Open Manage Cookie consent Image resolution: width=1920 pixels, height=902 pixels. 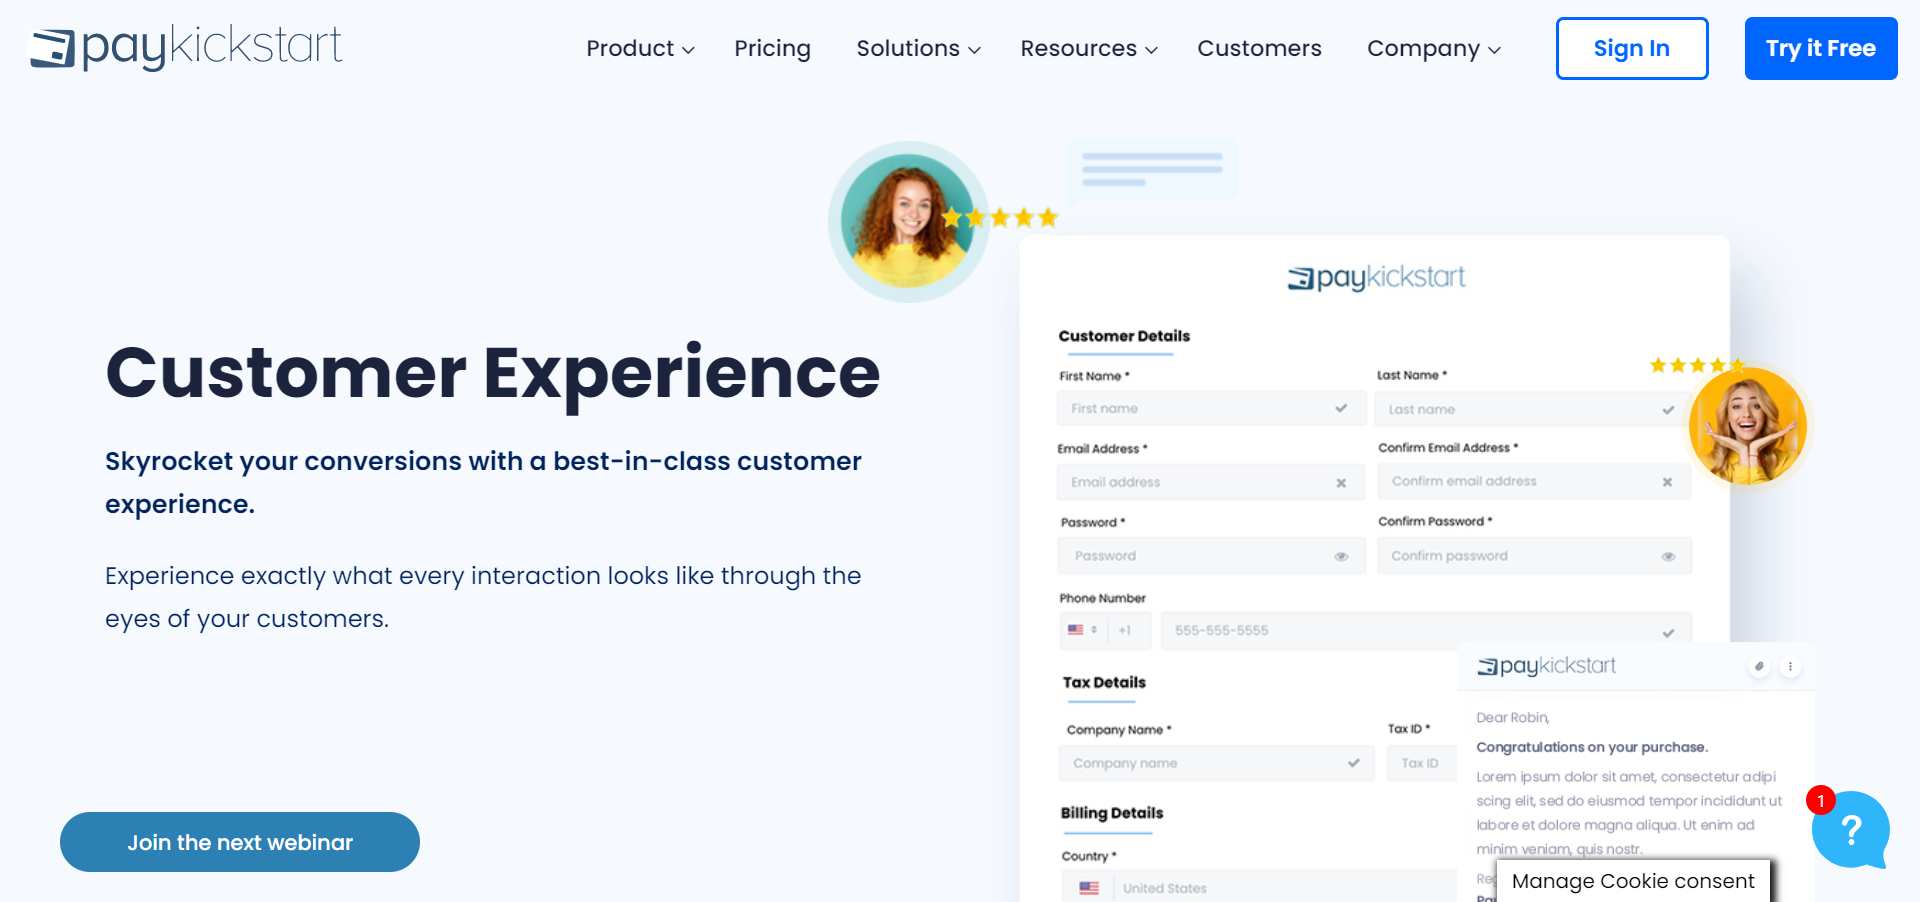coord(1633,881)
